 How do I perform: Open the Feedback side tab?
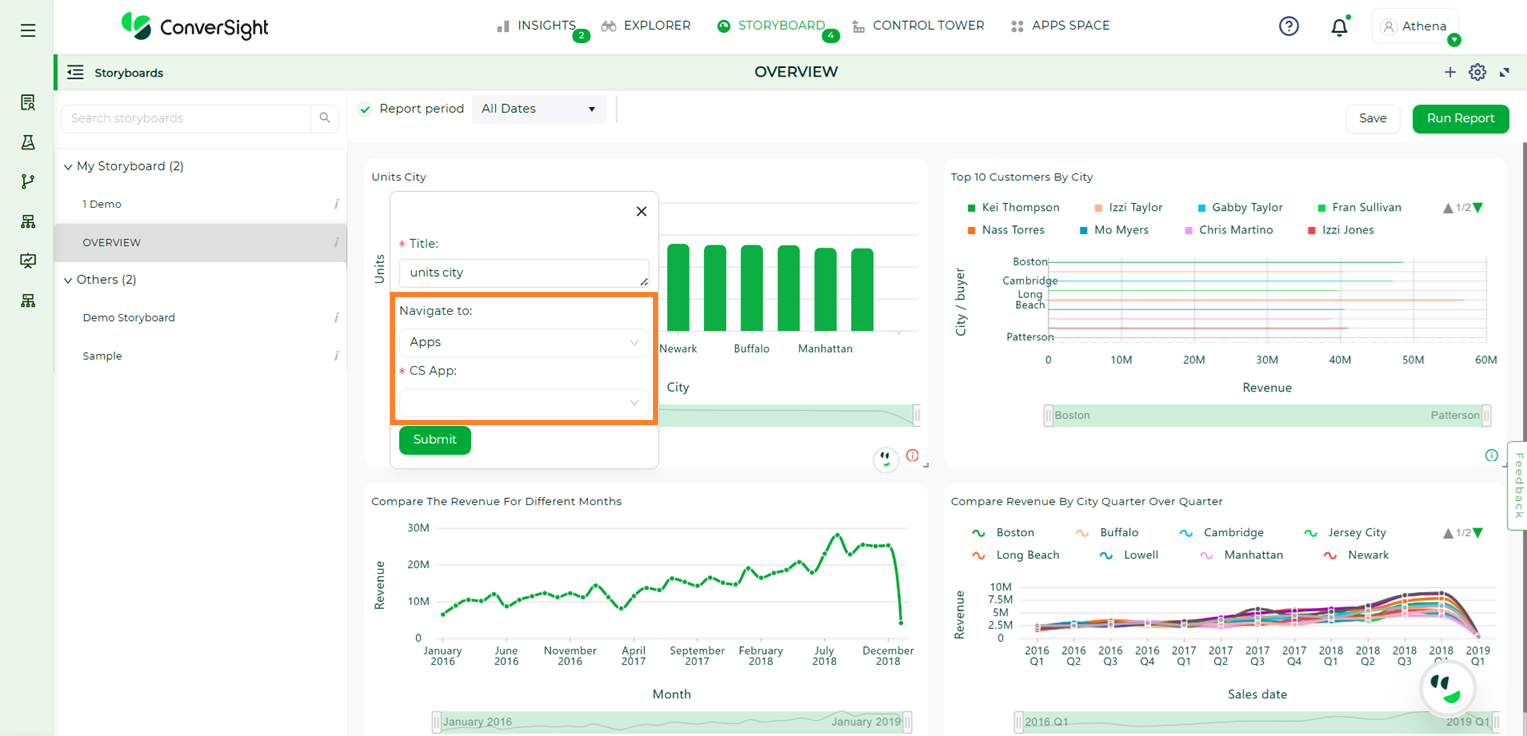(x=1517, y=485)
